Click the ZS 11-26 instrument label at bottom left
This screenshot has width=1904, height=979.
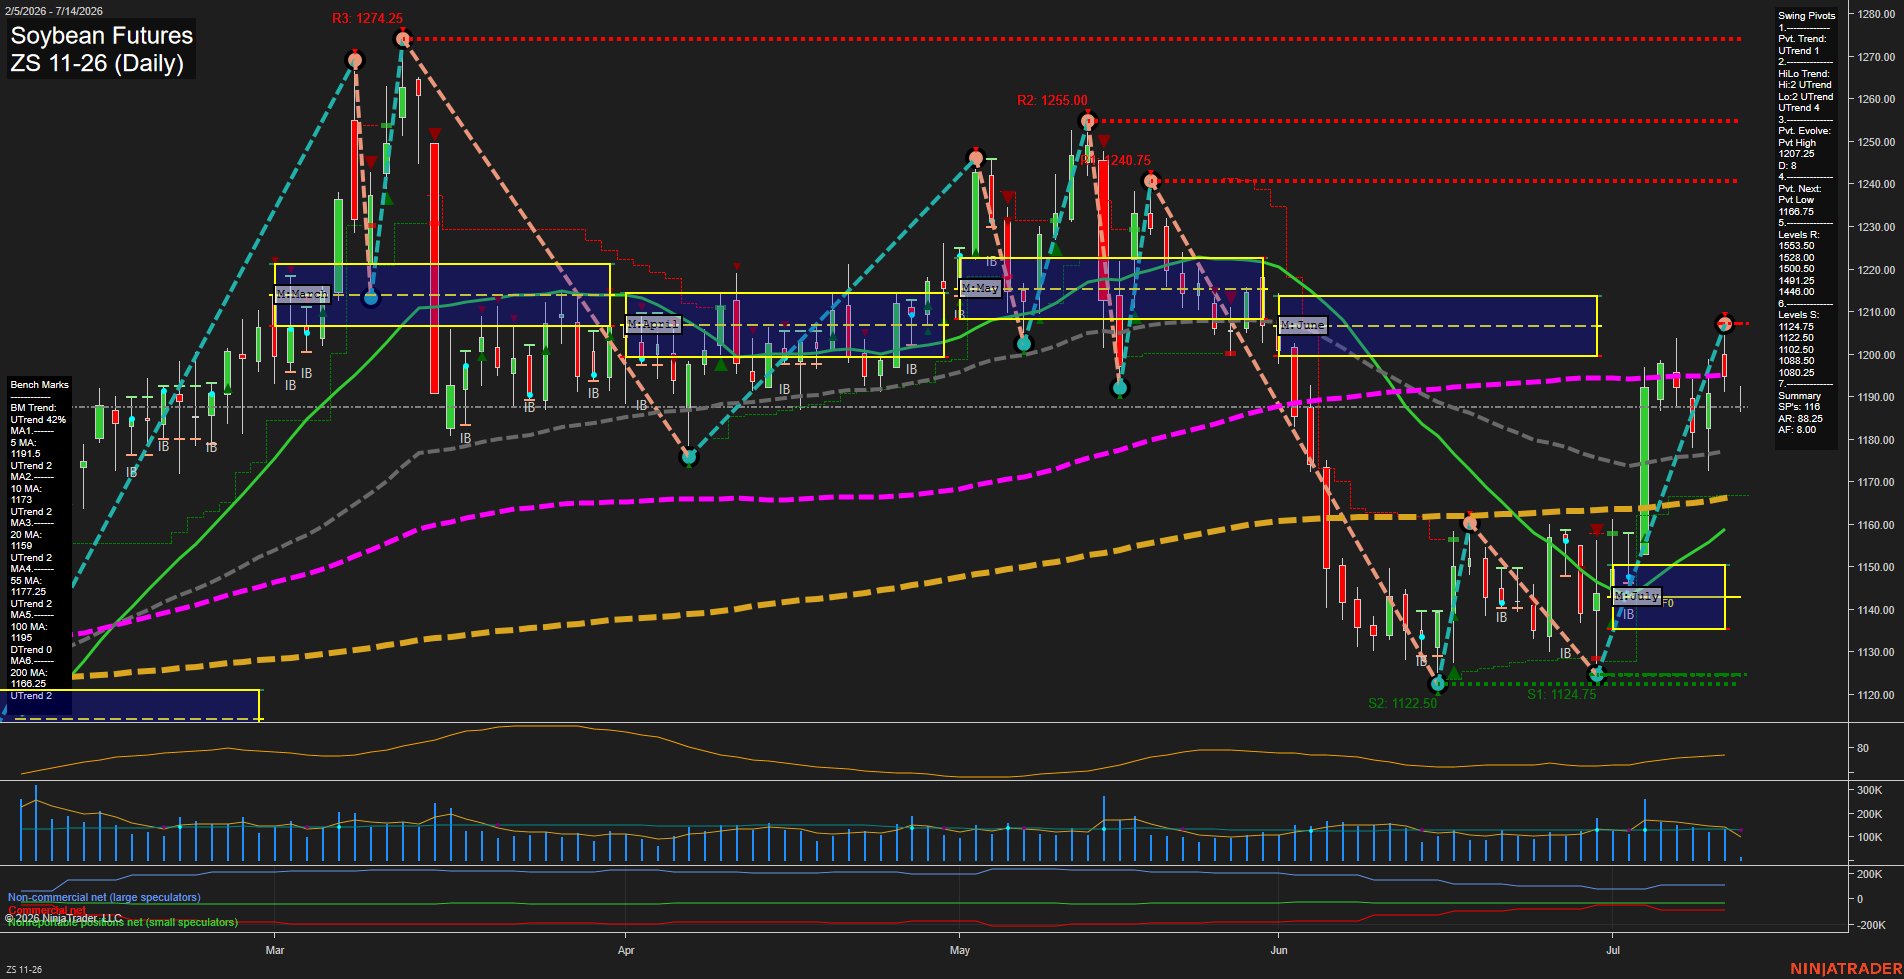point(24,970)
